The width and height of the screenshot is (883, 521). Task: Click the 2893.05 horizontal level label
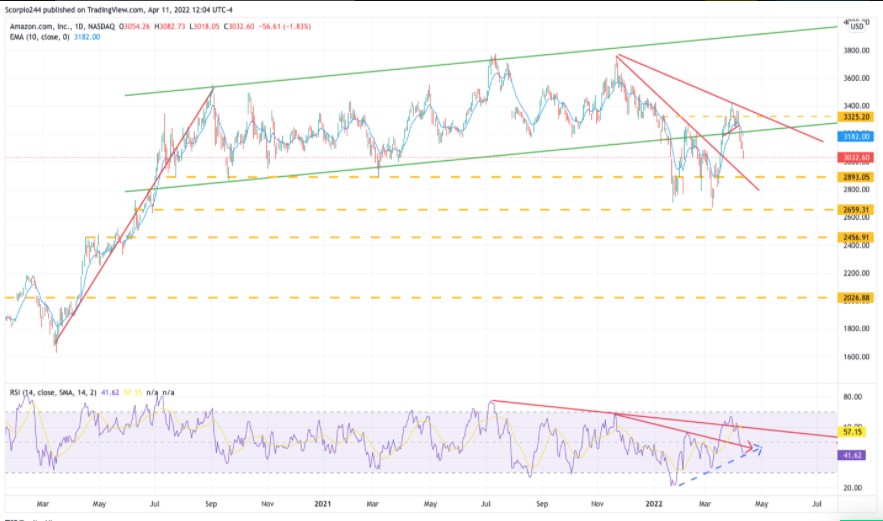pos(855,177)
